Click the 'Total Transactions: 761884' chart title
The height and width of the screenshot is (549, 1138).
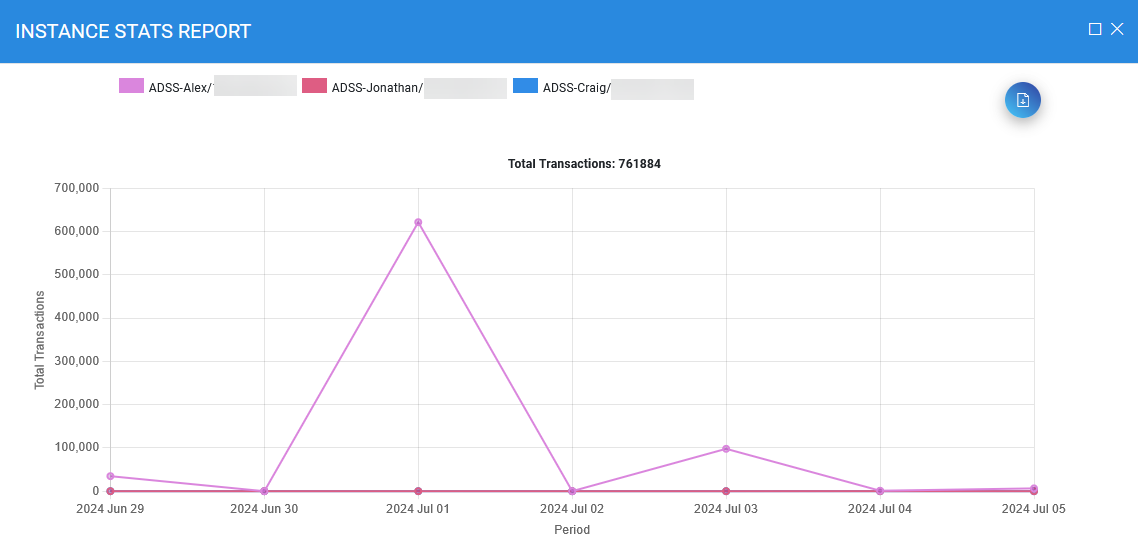tap(584, 164)
